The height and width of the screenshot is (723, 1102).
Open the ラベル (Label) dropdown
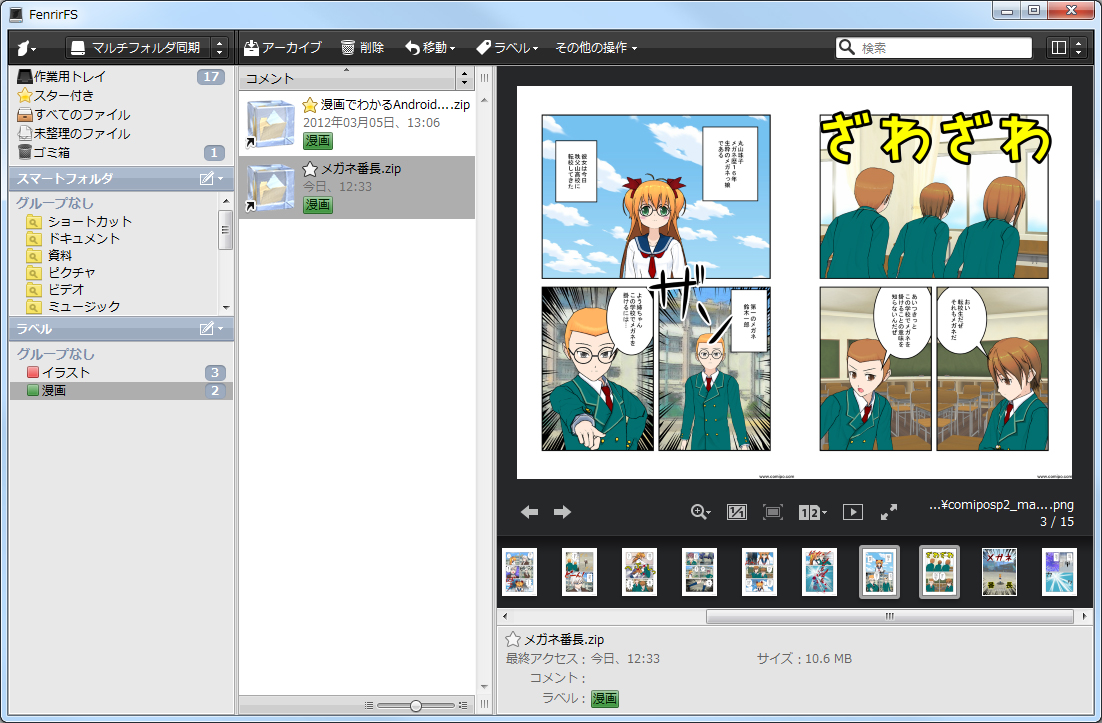point(510,46)
